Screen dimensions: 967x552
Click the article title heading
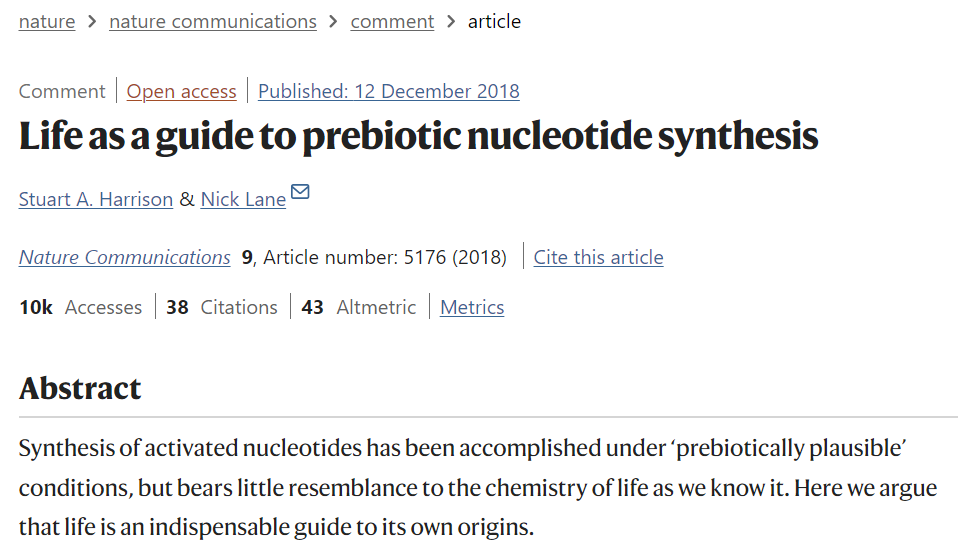click(418, 137)
